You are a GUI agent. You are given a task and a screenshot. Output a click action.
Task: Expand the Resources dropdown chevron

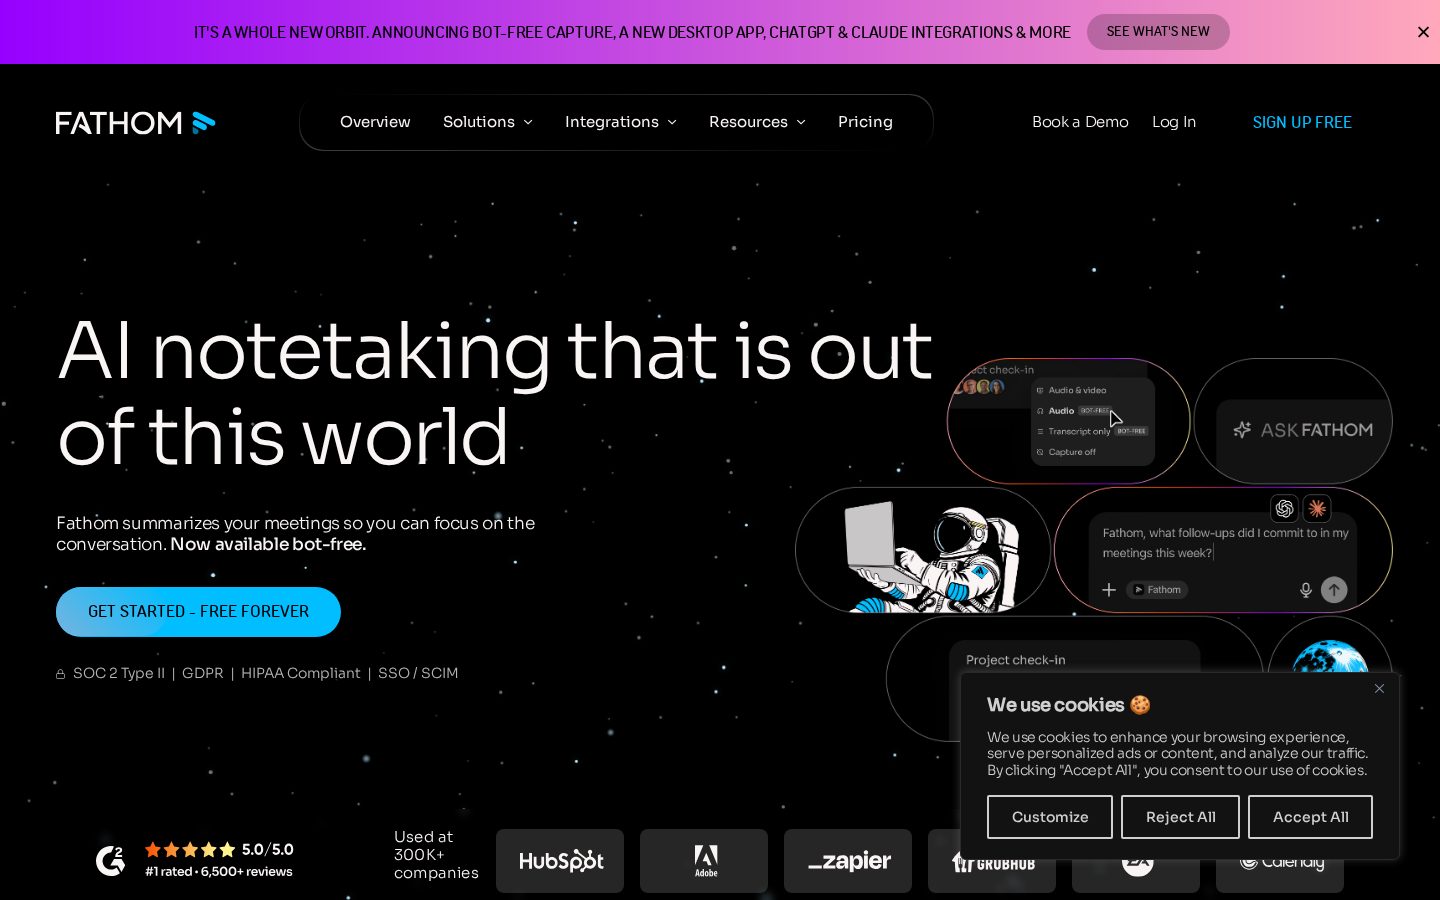[801, 122]
